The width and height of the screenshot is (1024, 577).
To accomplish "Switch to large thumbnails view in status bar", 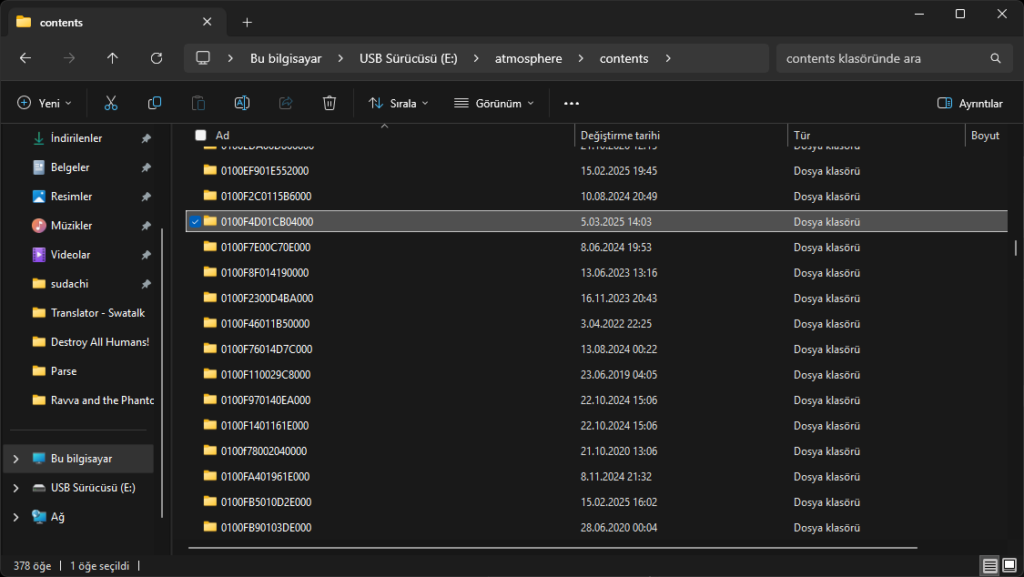I will 1009,566.
